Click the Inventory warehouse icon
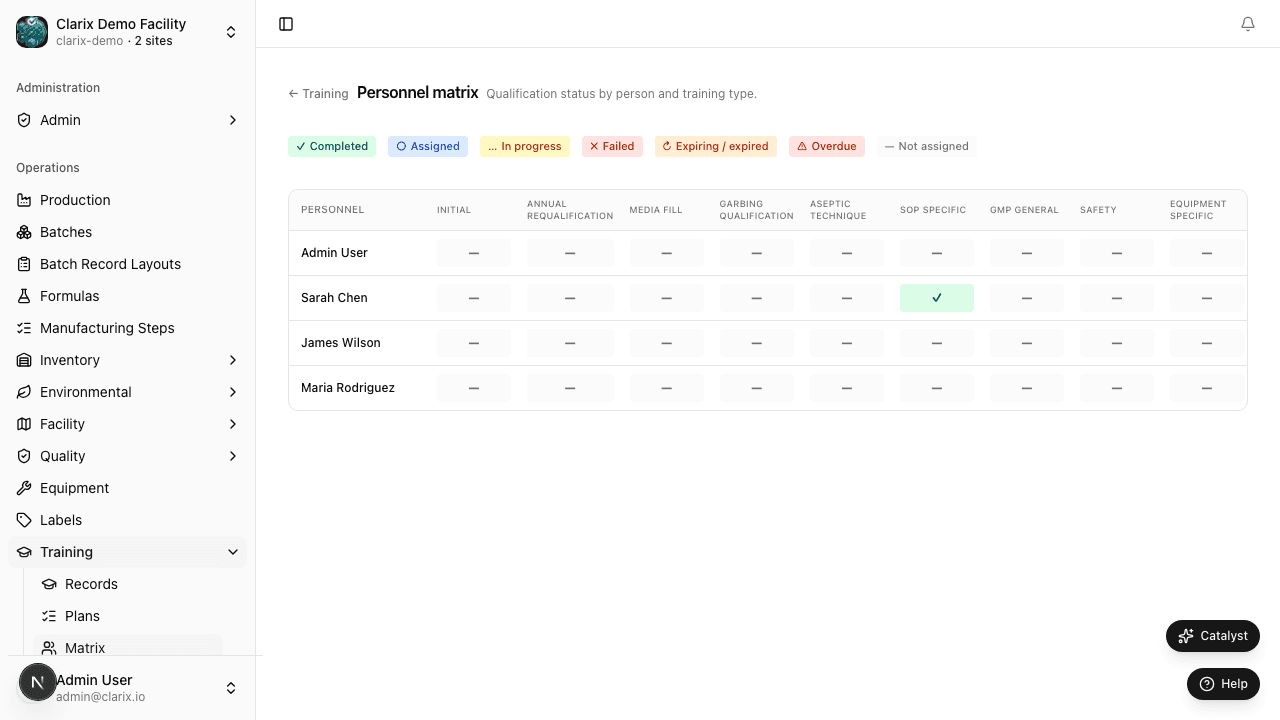Viewport: 1280px width, 720px height. (x=24, y=360)
